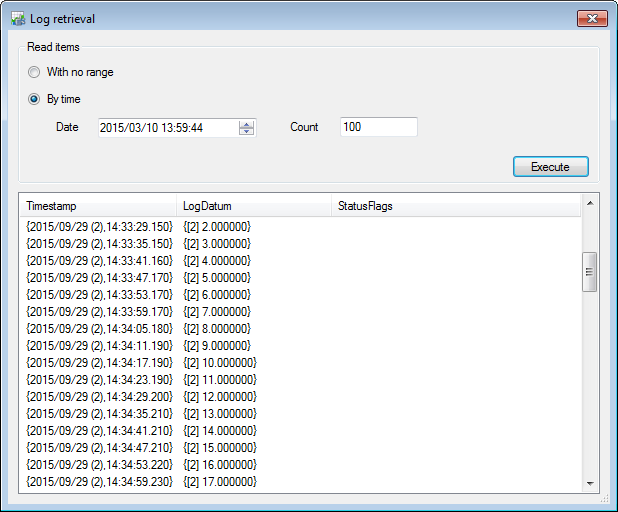This screenshot has height=512, width=618.
Task: Click the Count input field
Action: pos(378,127)
